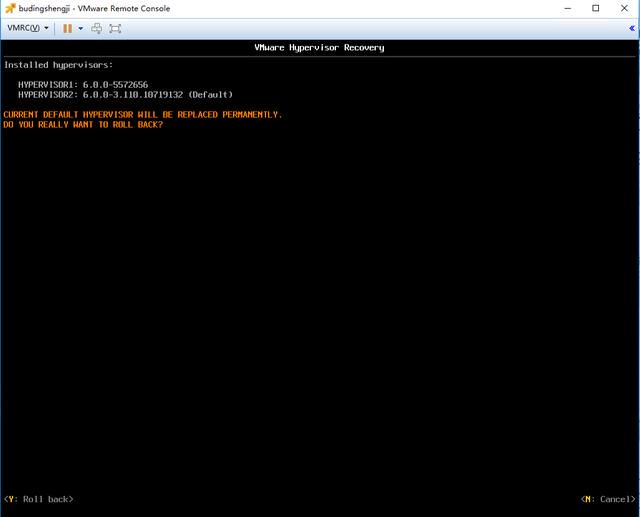Click the N: Cancel option
Viewport: 640px width, 517px height.
608,499
